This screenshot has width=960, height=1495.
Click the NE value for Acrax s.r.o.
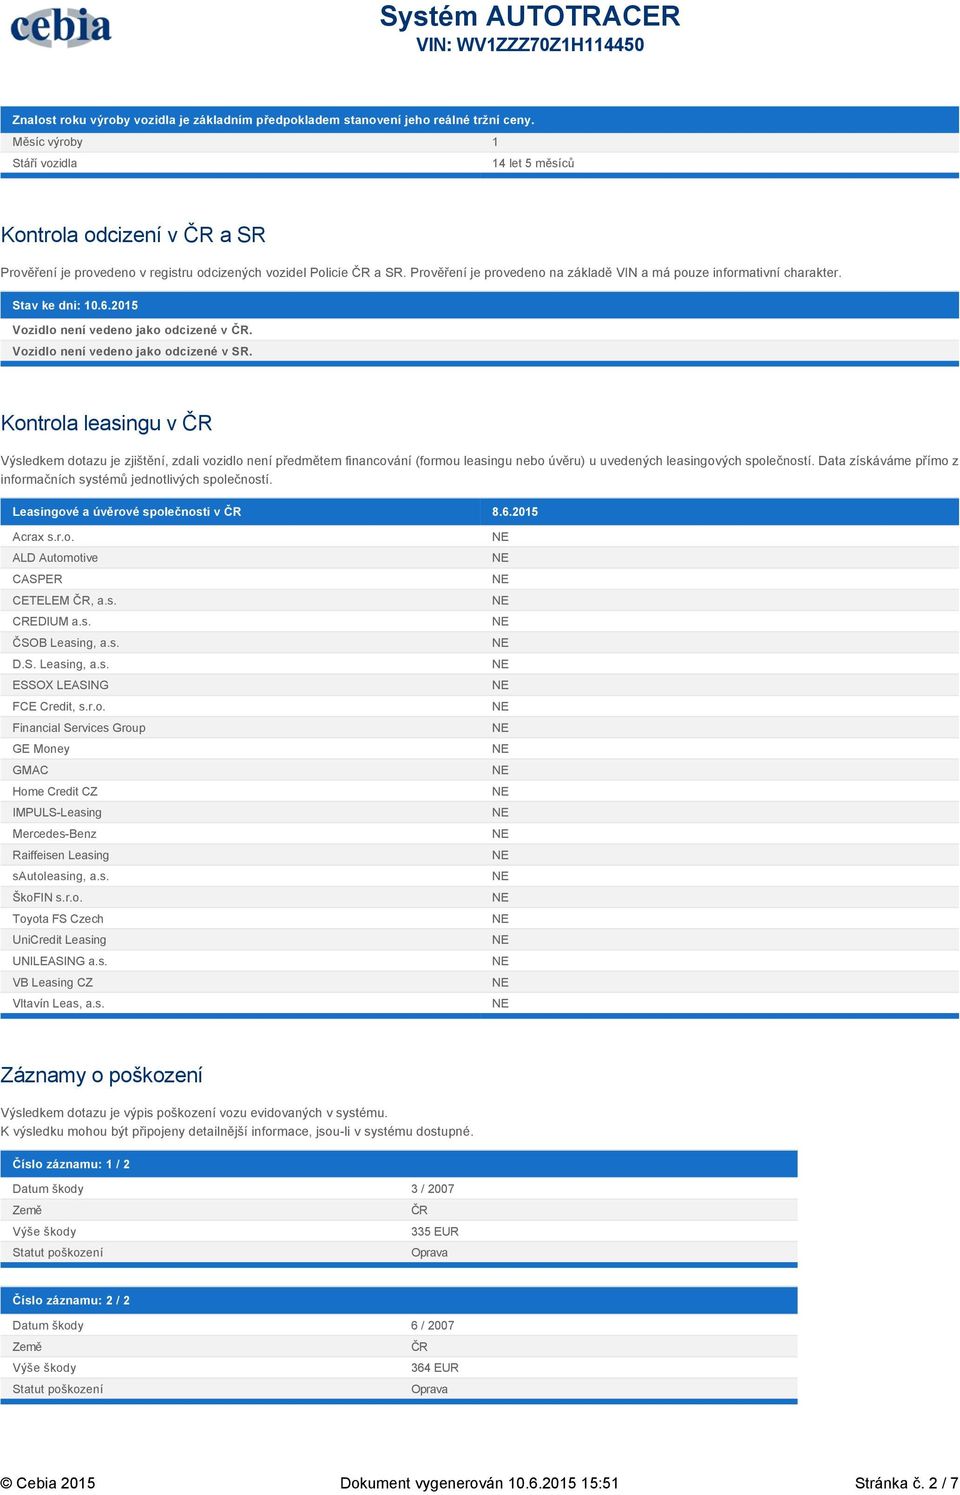pyautogui.click(x=500, y=537)
